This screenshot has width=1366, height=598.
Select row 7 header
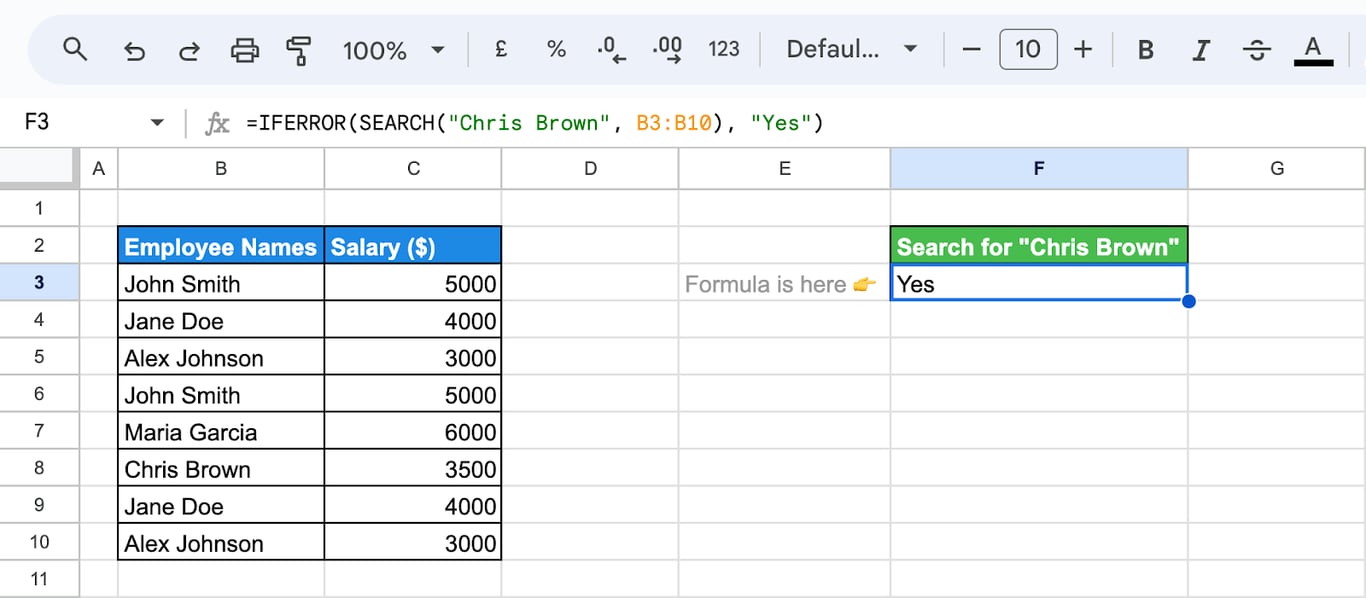pyautogui.click(x=39, y=431)
